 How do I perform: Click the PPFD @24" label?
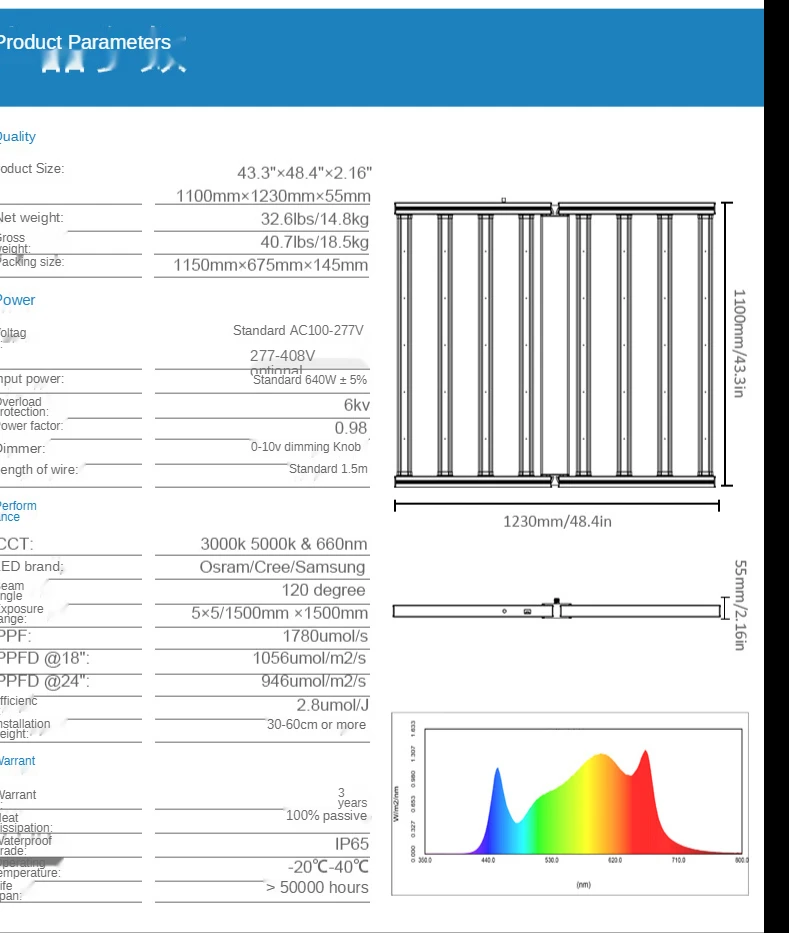pyautogui.click(x=45, y=681)
